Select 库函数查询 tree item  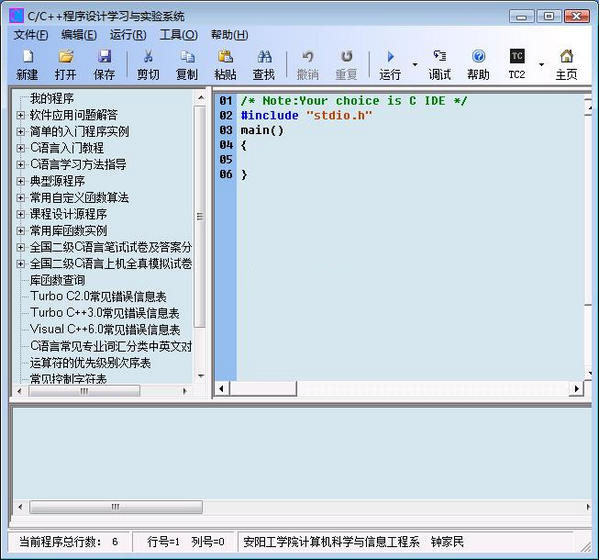[x=58, y=280]
